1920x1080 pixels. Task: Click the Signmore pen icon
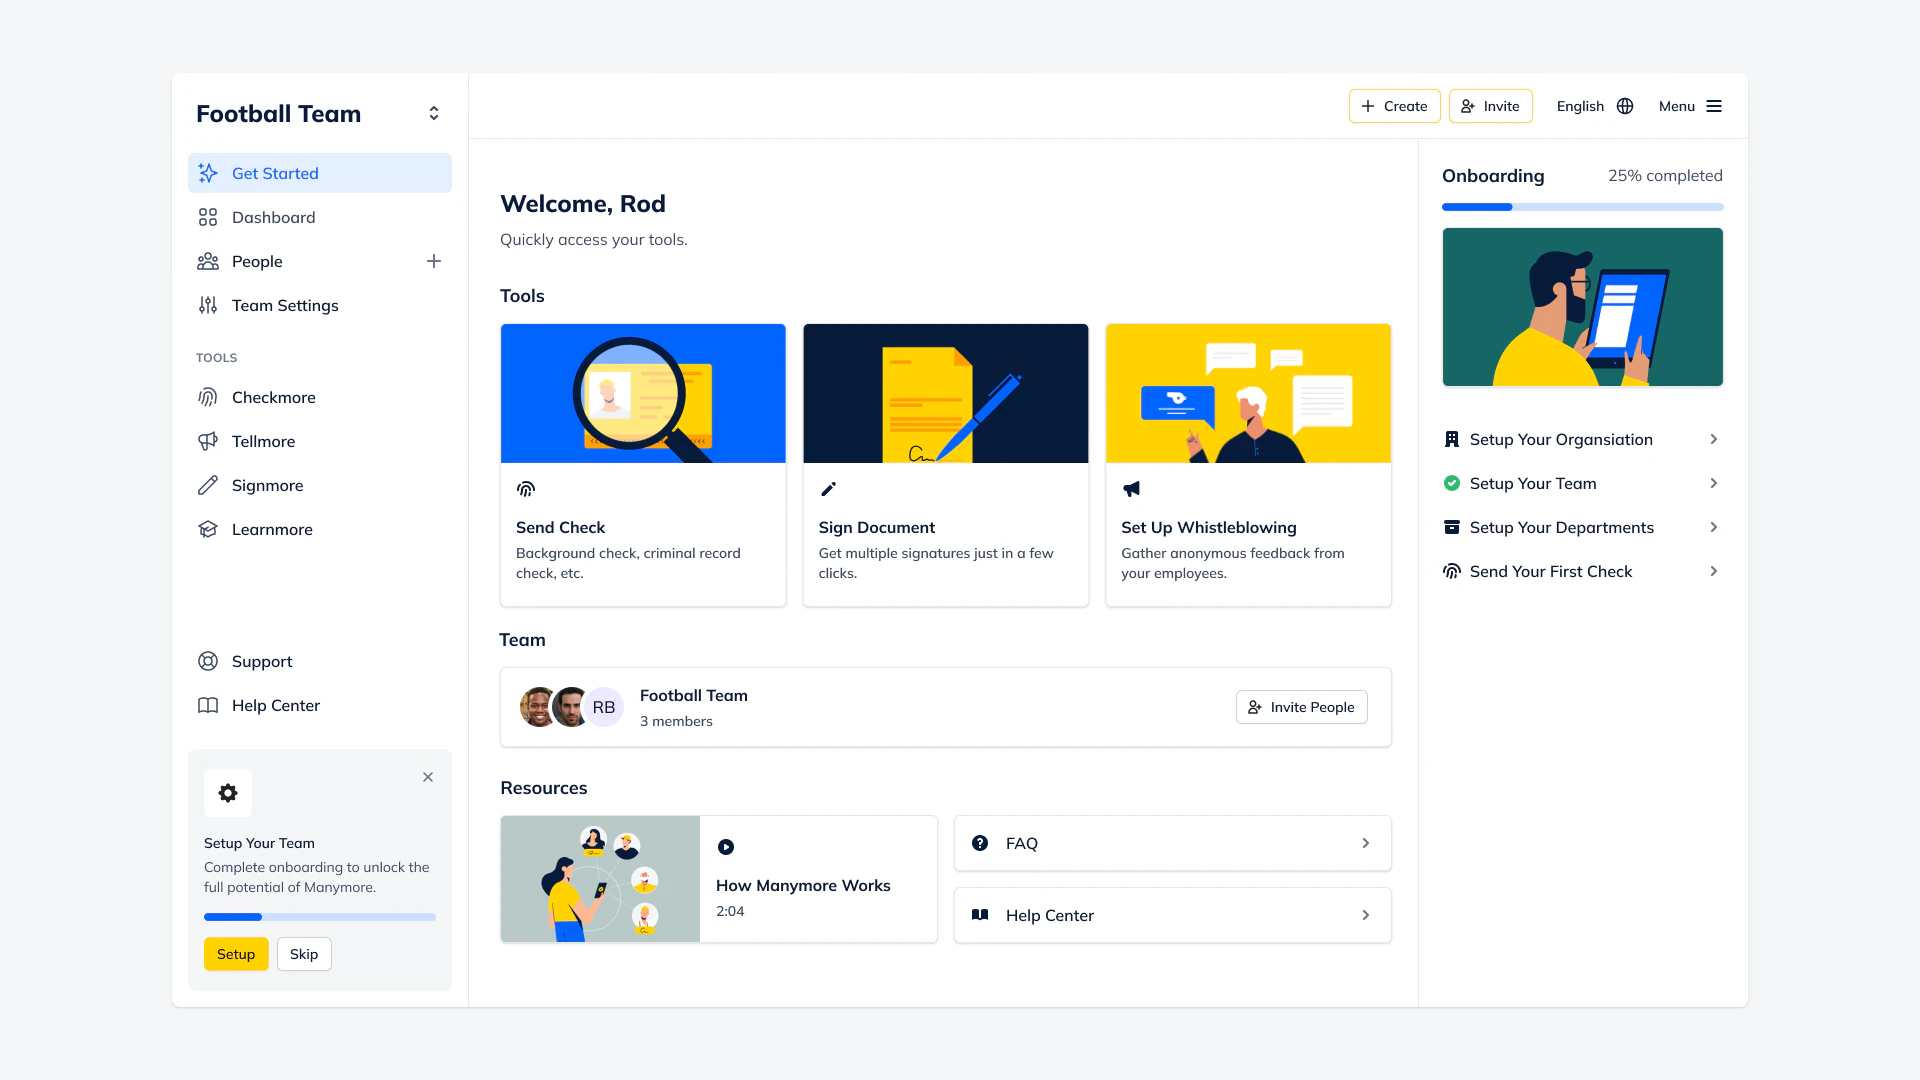(x=208, y=485)
